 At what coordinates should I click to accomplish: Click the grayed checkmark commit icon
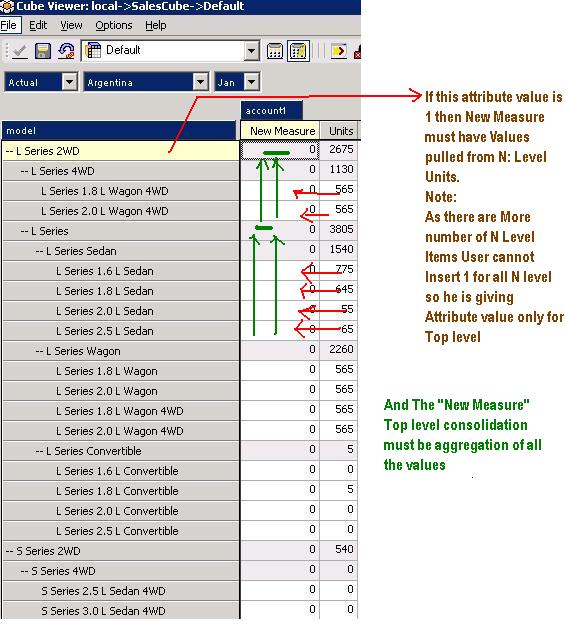click(x=19, y=51)
